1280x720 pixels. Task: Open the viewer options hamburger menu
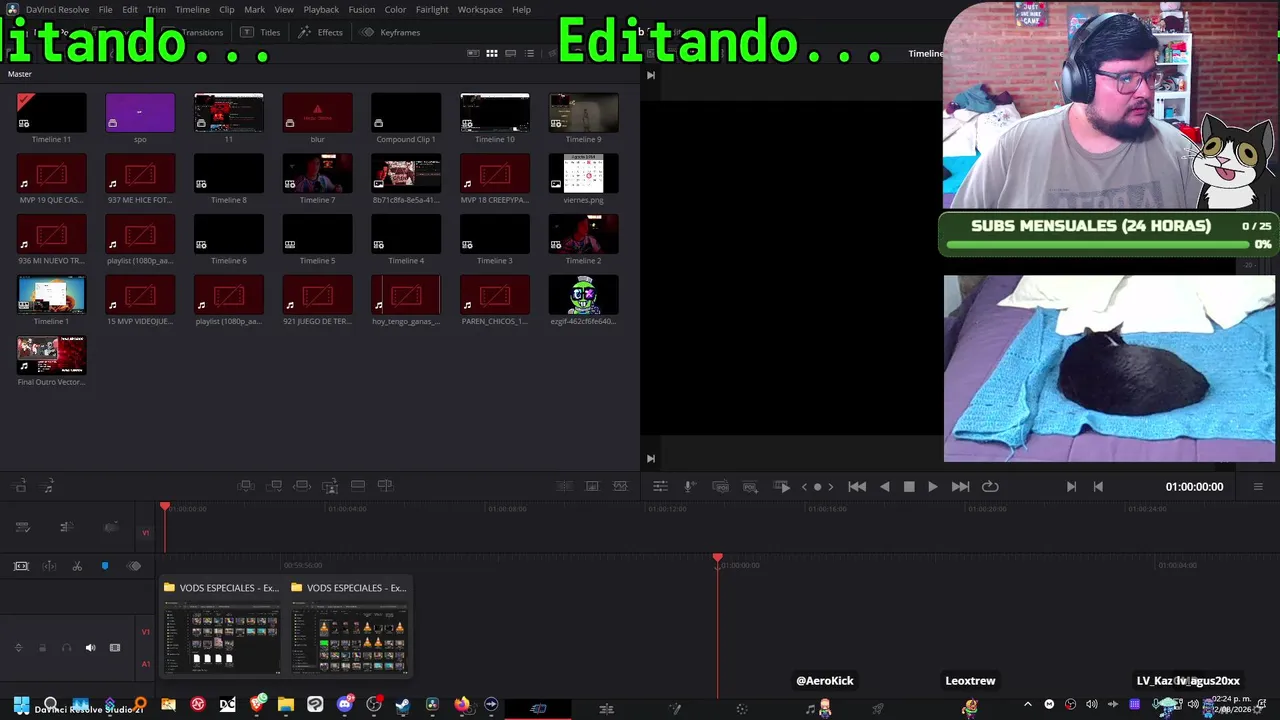click(1258, 487)
